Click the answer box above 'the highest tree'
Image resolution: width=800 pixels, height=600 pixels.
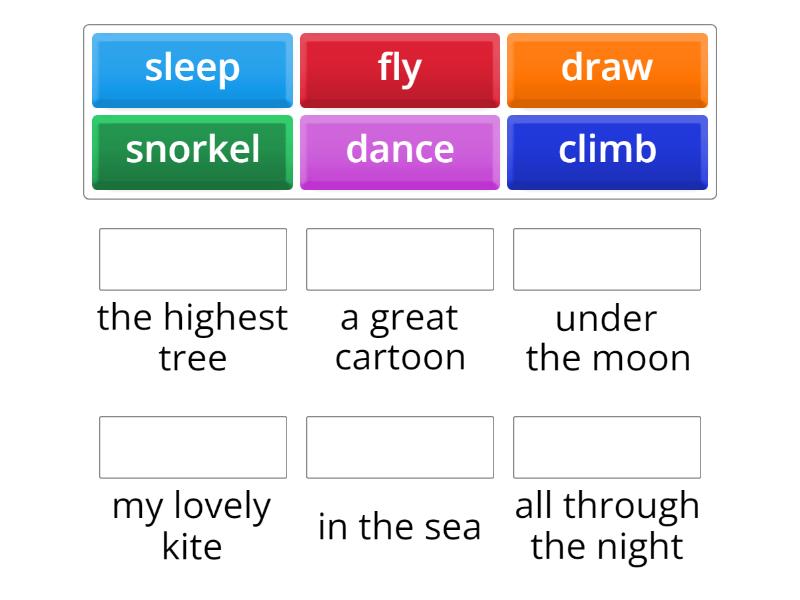193,259
